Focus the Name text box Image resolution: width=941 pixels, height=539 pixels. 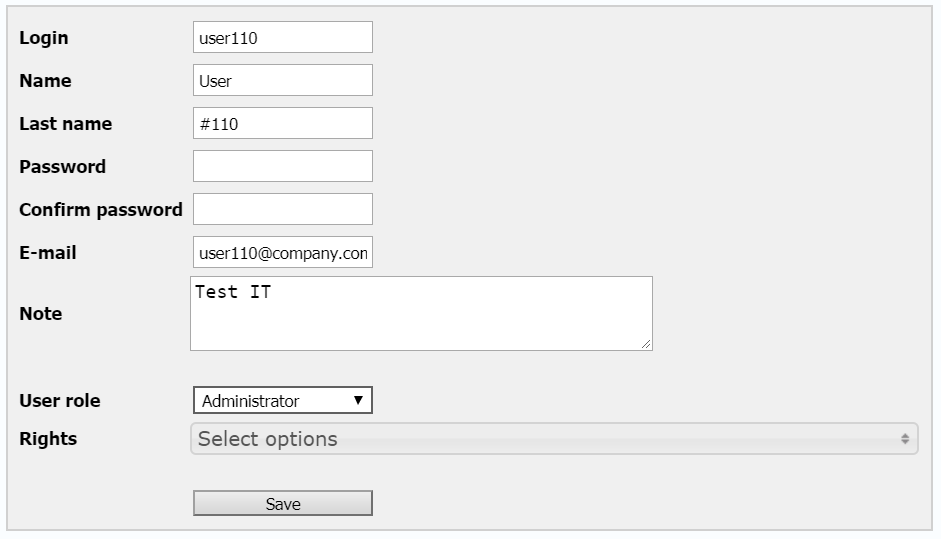click(282, 80)
